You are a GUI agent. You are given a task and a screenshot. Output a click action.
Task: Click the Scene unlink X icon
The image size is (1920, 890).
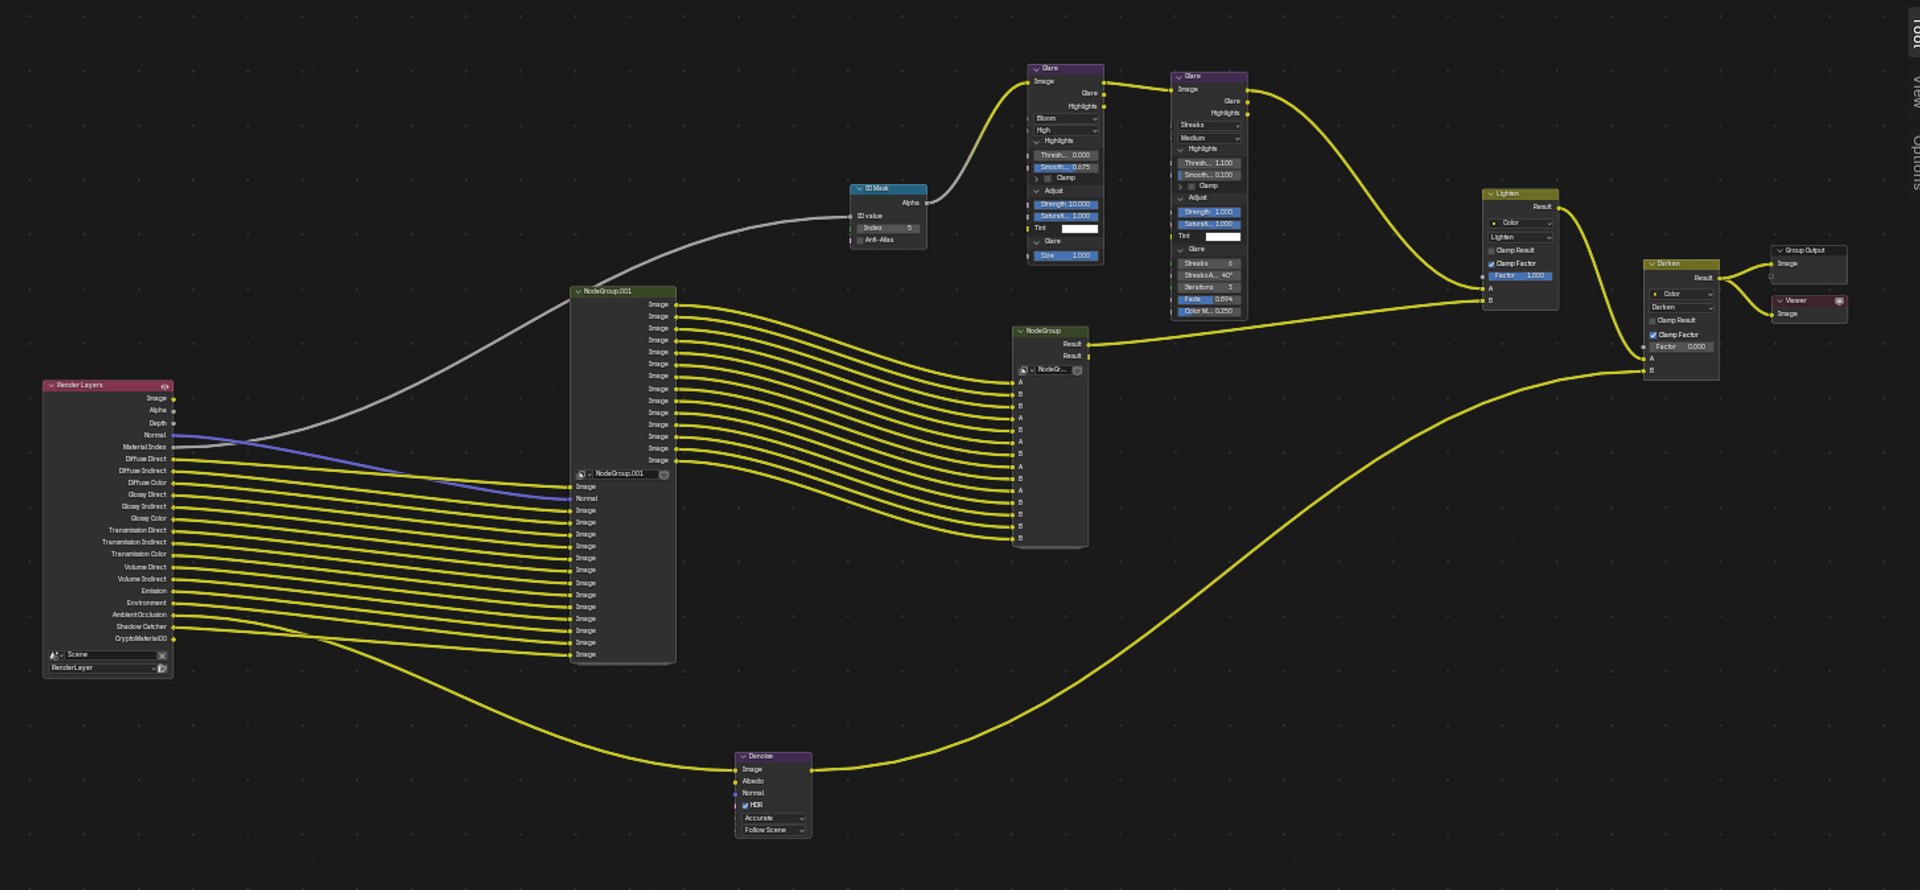click(x=162, y=655)
